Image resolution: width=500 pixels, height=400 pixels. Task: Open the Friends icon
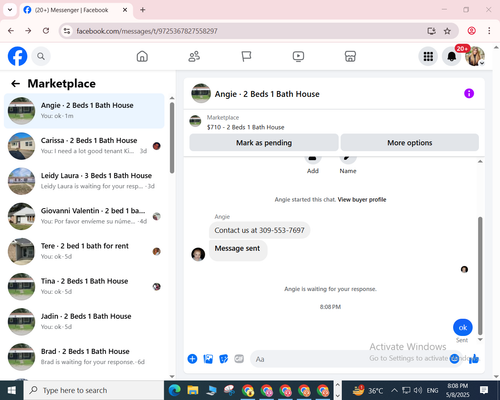coord(194,56)
